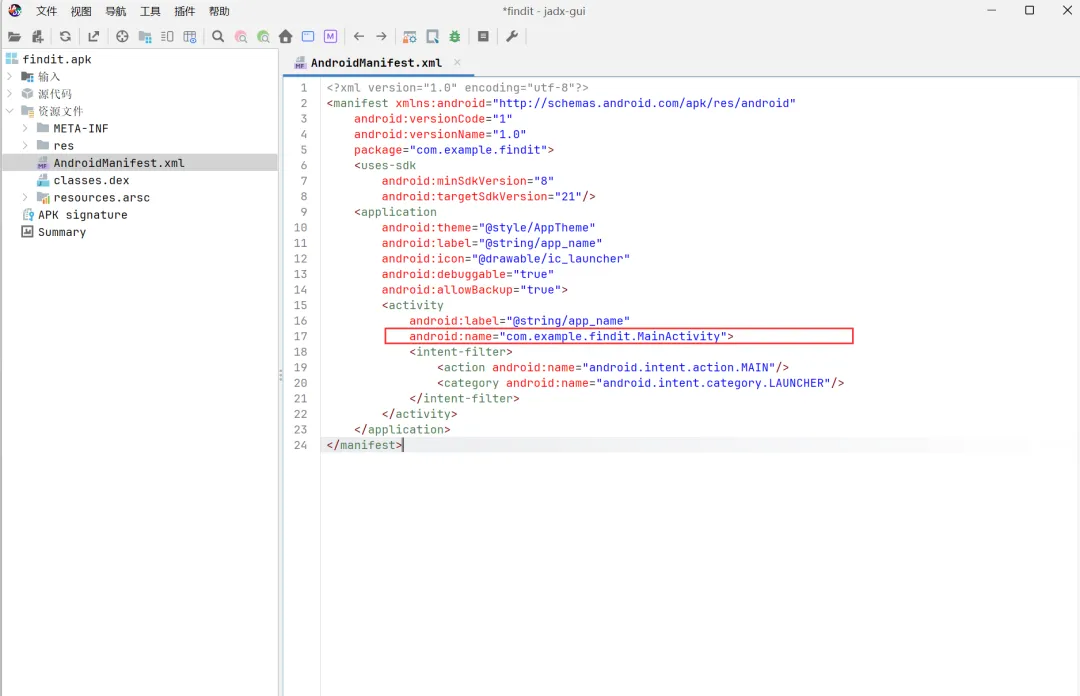1080x696 pixels.
Task: Open the 导航 menu
Action: coord(116,11)
